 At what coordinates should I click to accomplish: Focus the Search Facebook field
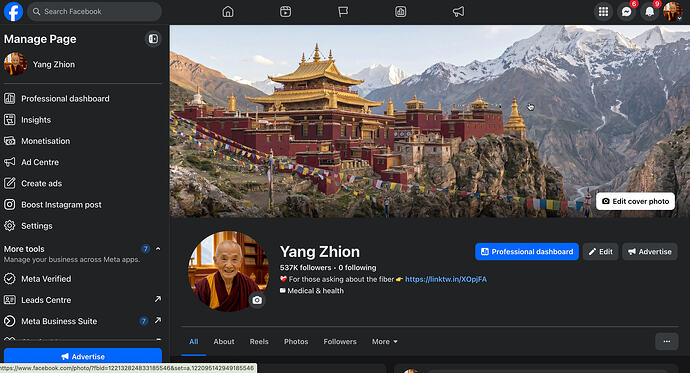click(x=94, y=11)
